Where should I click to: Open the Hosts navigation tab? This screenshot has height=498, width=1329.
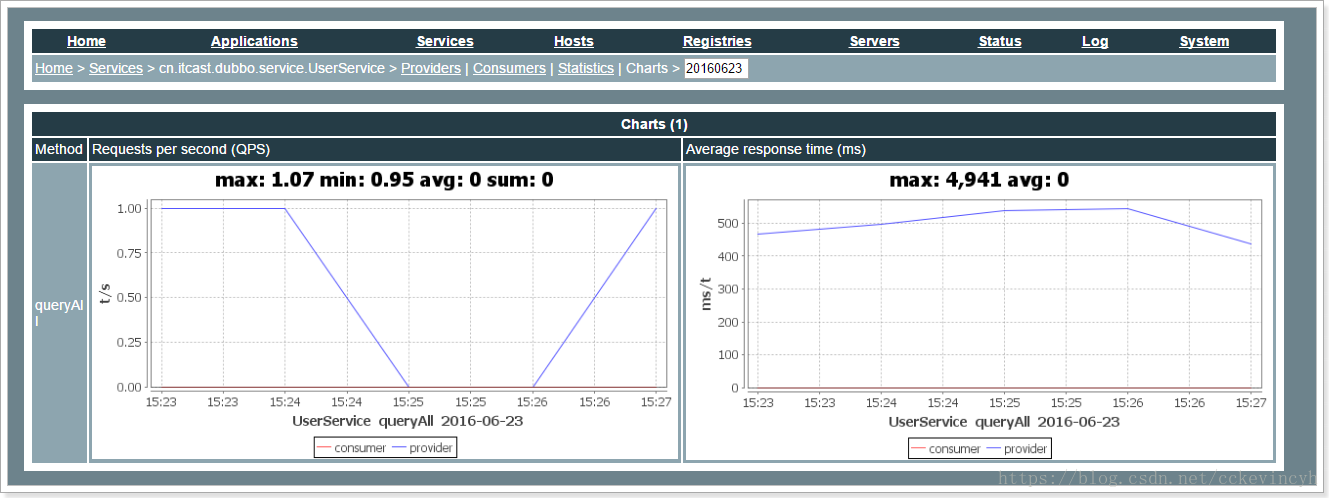(574, 41)
